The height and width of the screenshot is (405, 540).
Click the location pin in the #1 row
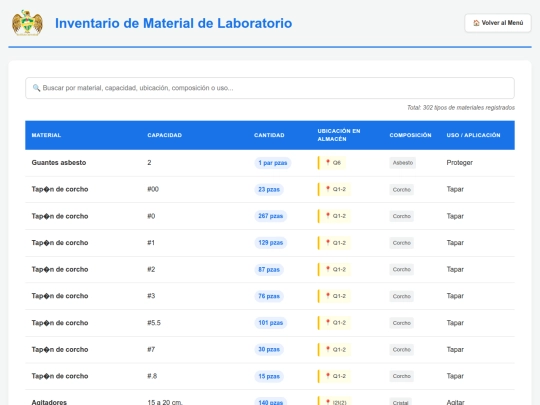click(x=328, y=242)
